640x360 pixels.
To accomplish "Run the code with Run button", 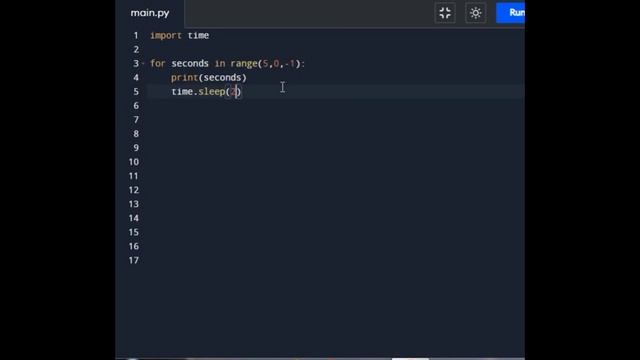I will pyautogui.click(x=511, y=13).
